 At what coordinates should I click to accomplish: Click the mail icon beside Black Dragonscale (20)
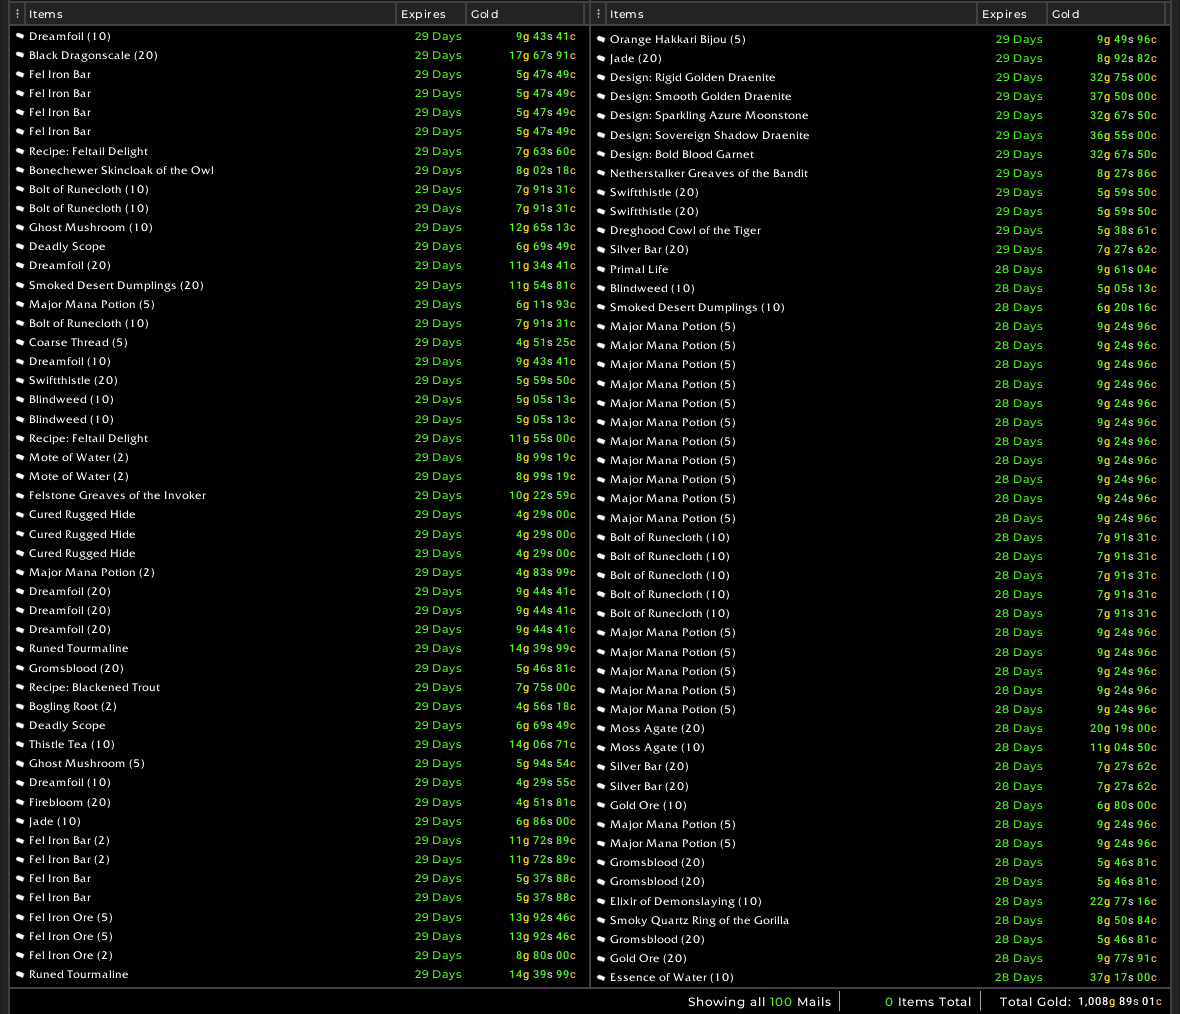click(x=20, y=55)
